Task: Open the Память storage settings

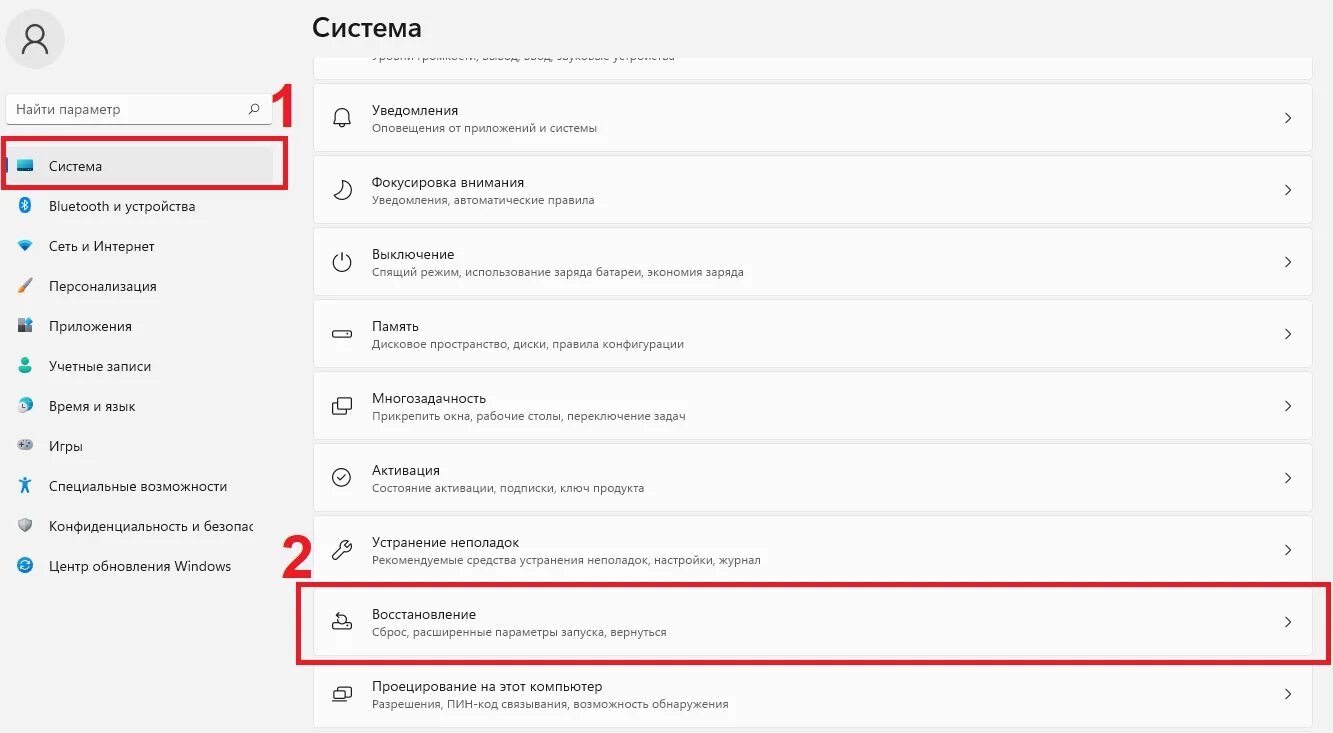Action: coord(395,327)
